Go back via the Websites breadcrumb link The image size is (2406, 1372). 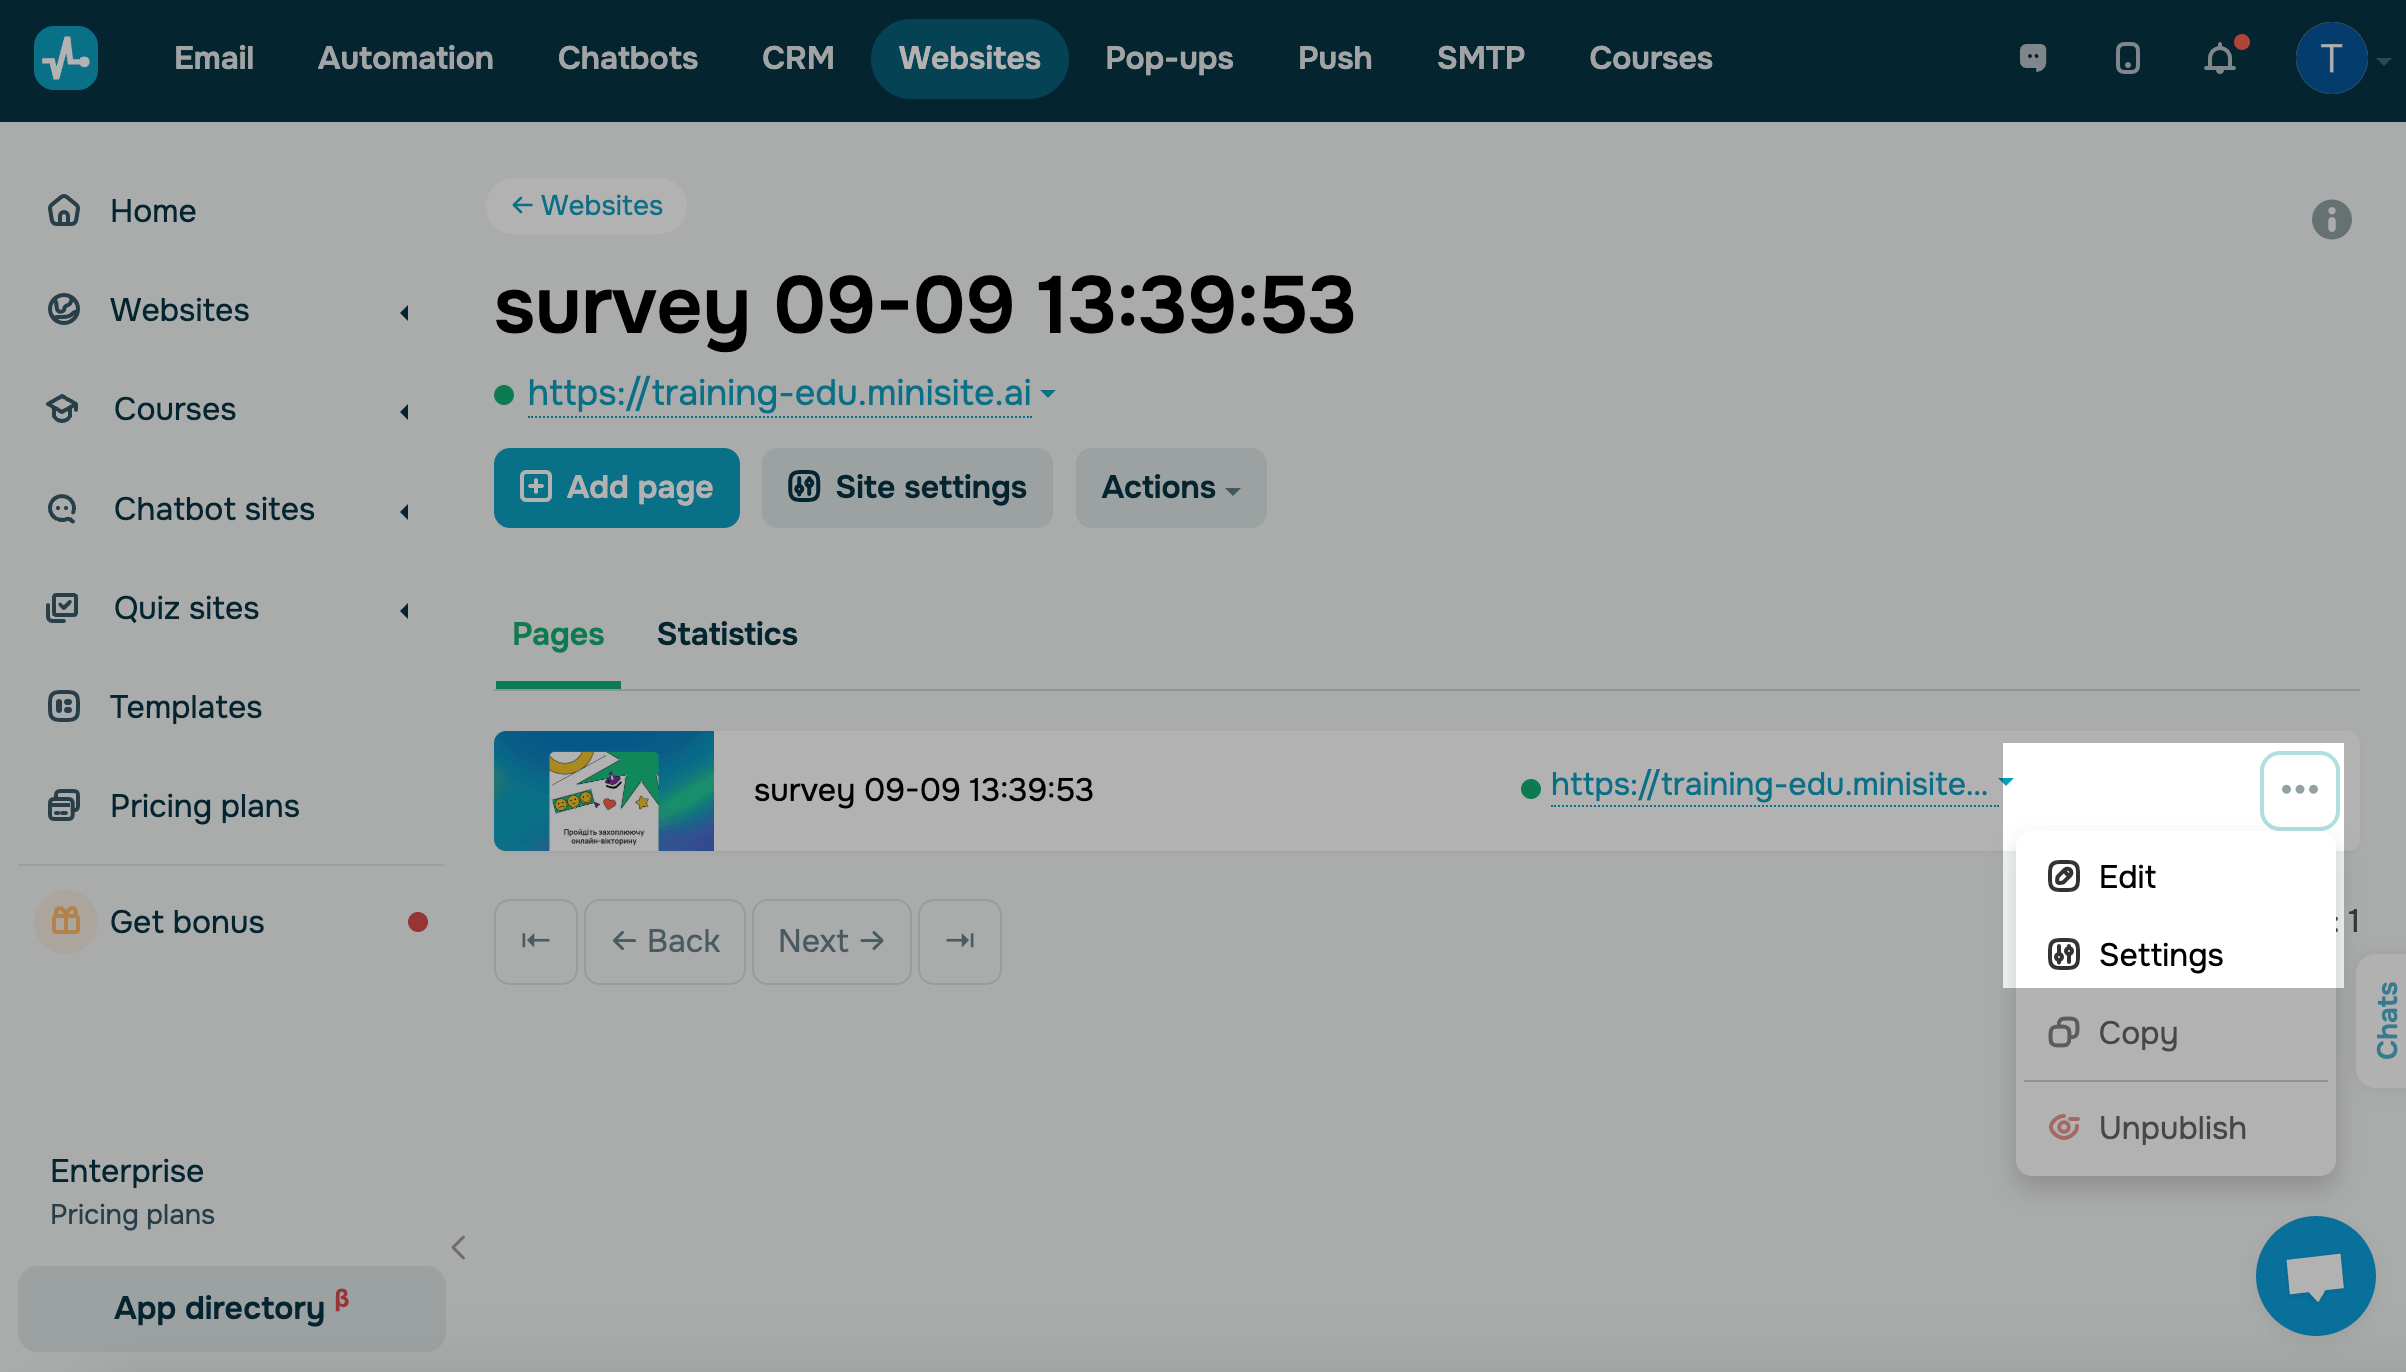(x=587, y=206)
